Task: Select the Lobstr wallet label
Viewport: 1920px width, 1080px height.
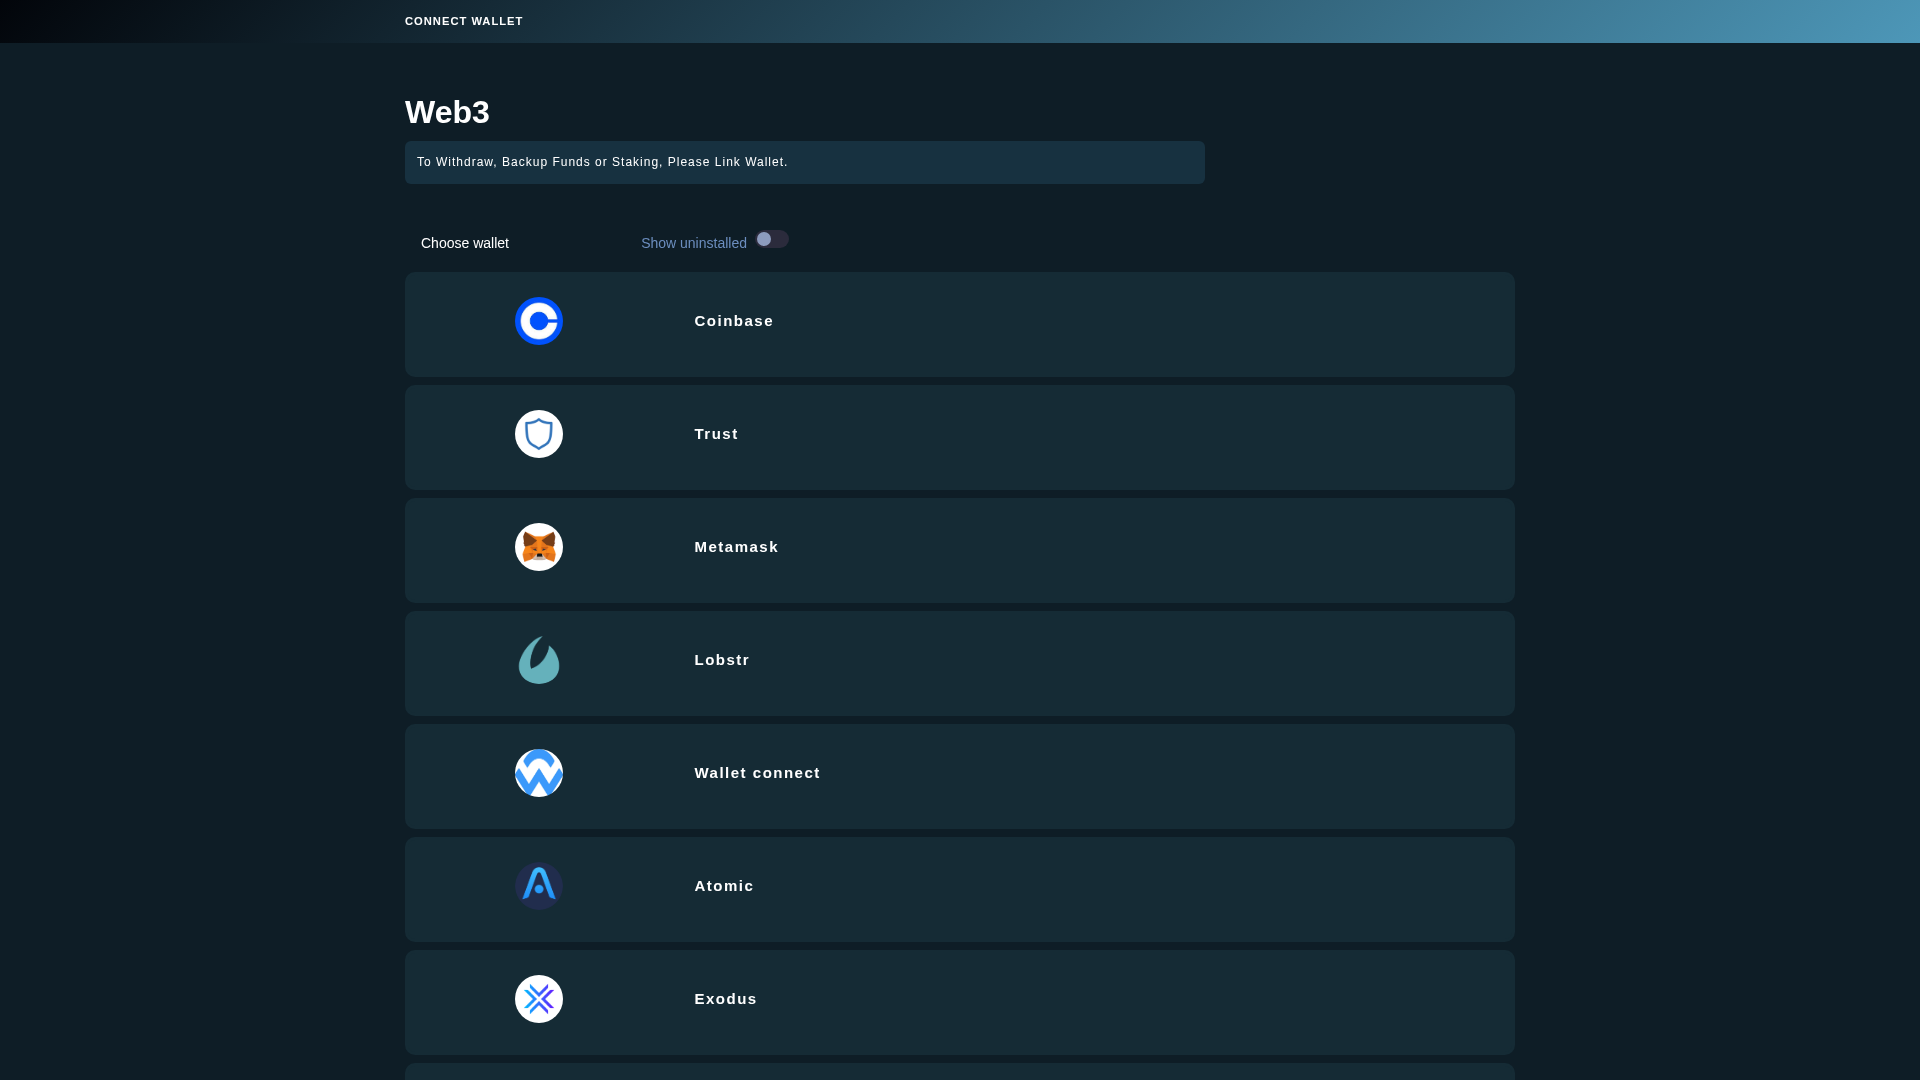Action: point(722,660)
